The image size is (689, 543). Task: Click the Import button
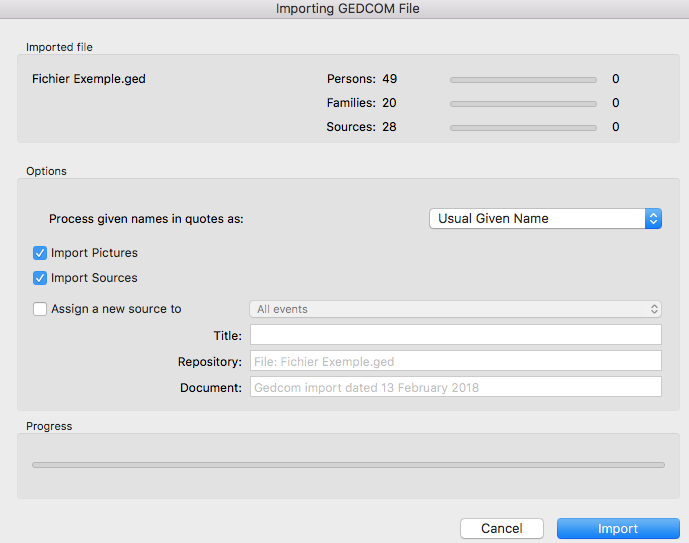click(x=618, y=529)
